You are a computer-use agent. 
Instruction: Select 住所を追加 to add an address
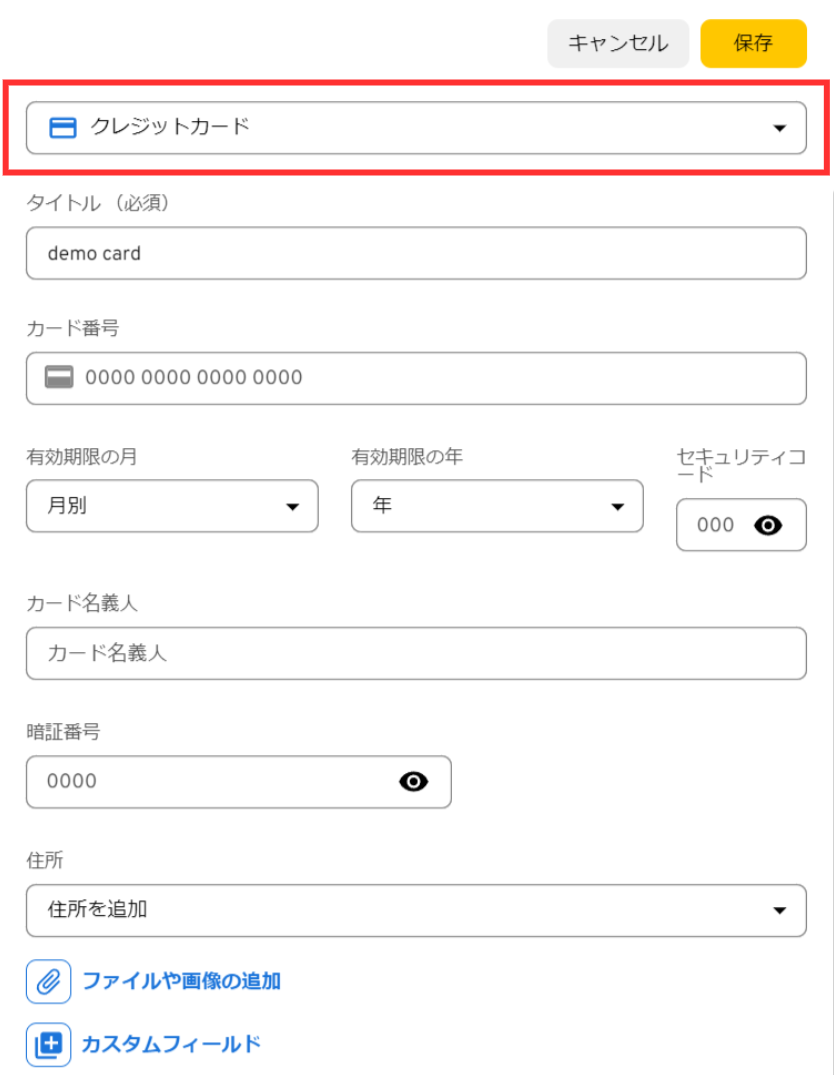300,911
